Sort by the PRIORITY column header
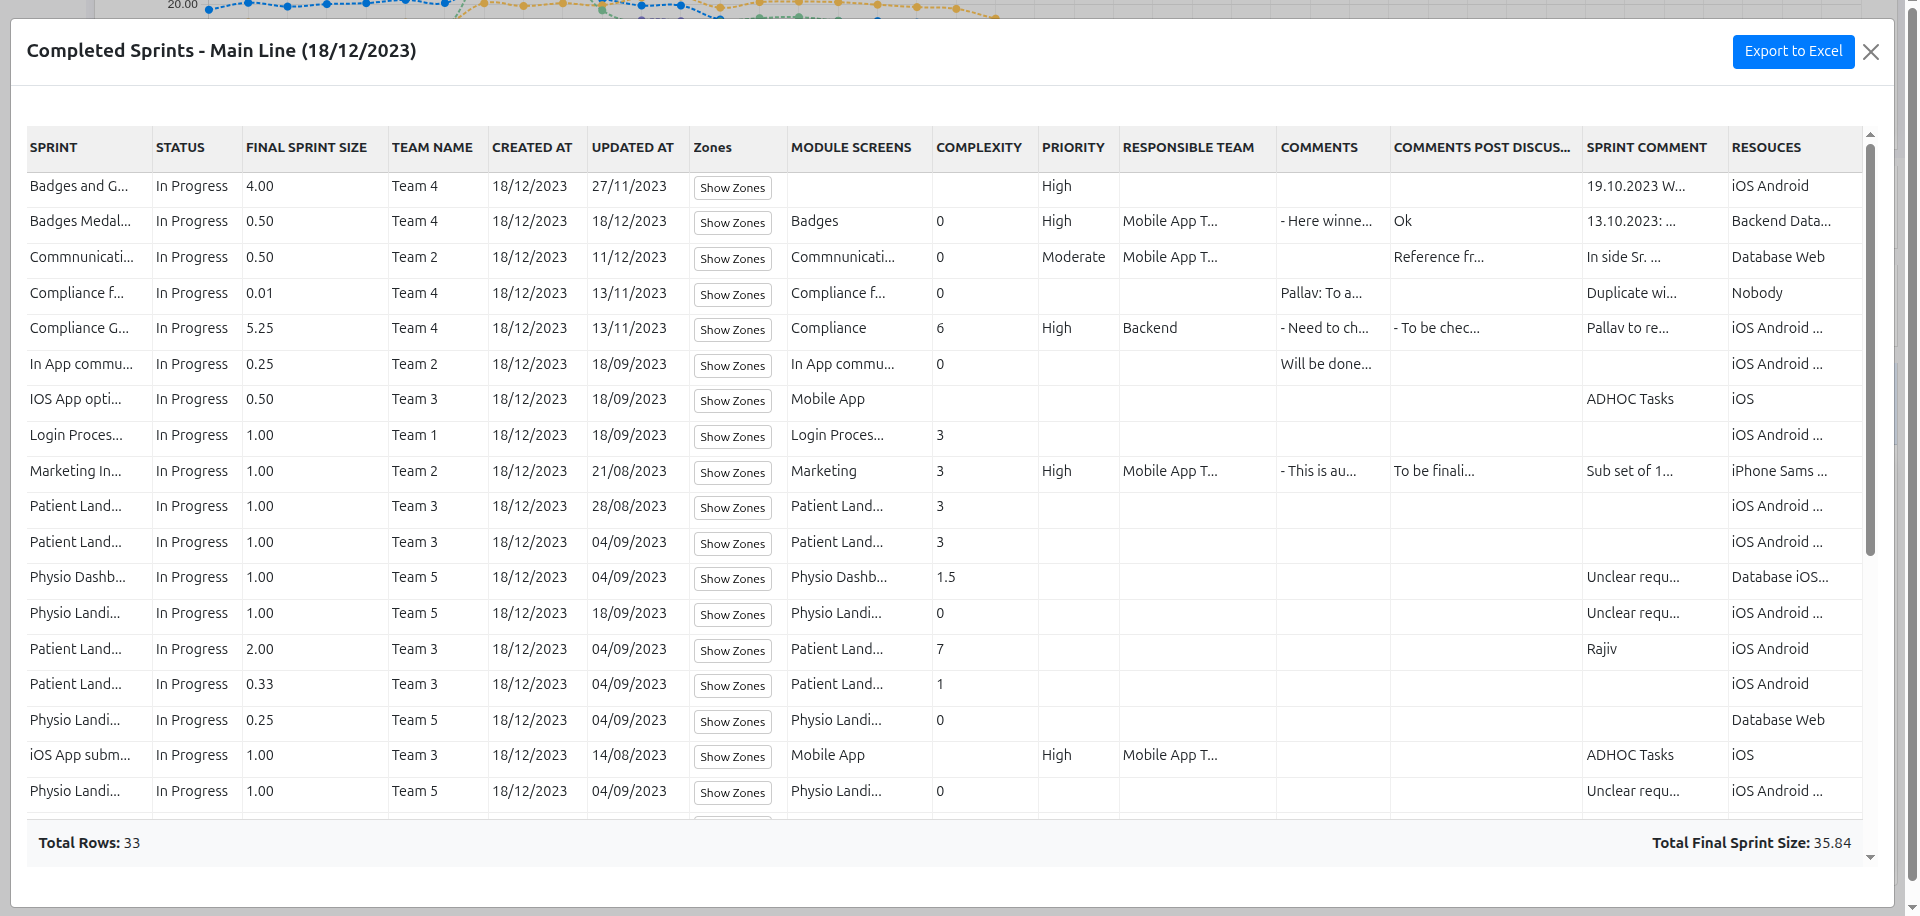This screenshot has height=916, width=1920. (x=1072, y=148)
